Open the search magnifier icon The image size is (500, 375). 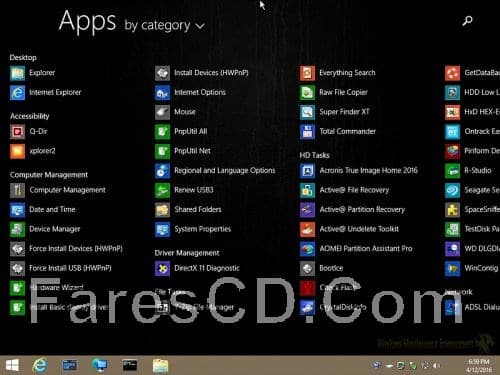click(x=467, y=21)
